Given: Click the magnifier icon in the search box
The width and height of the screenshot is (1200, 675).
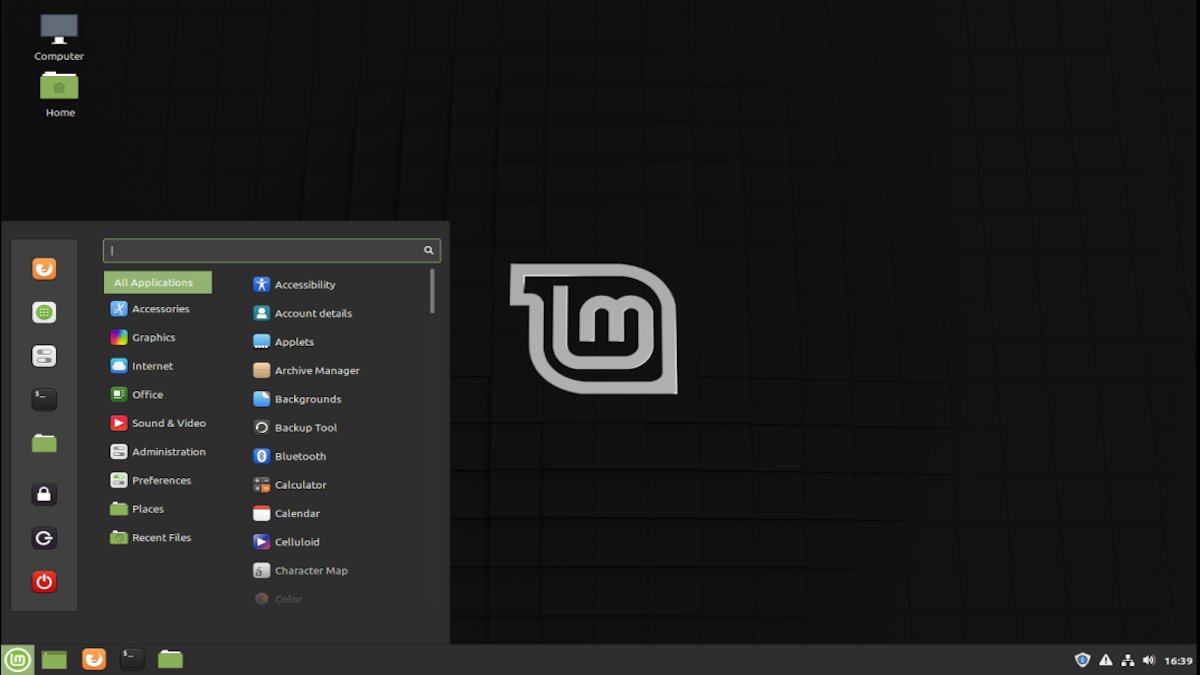Looking at the screenshot, I should click(429, 251).
